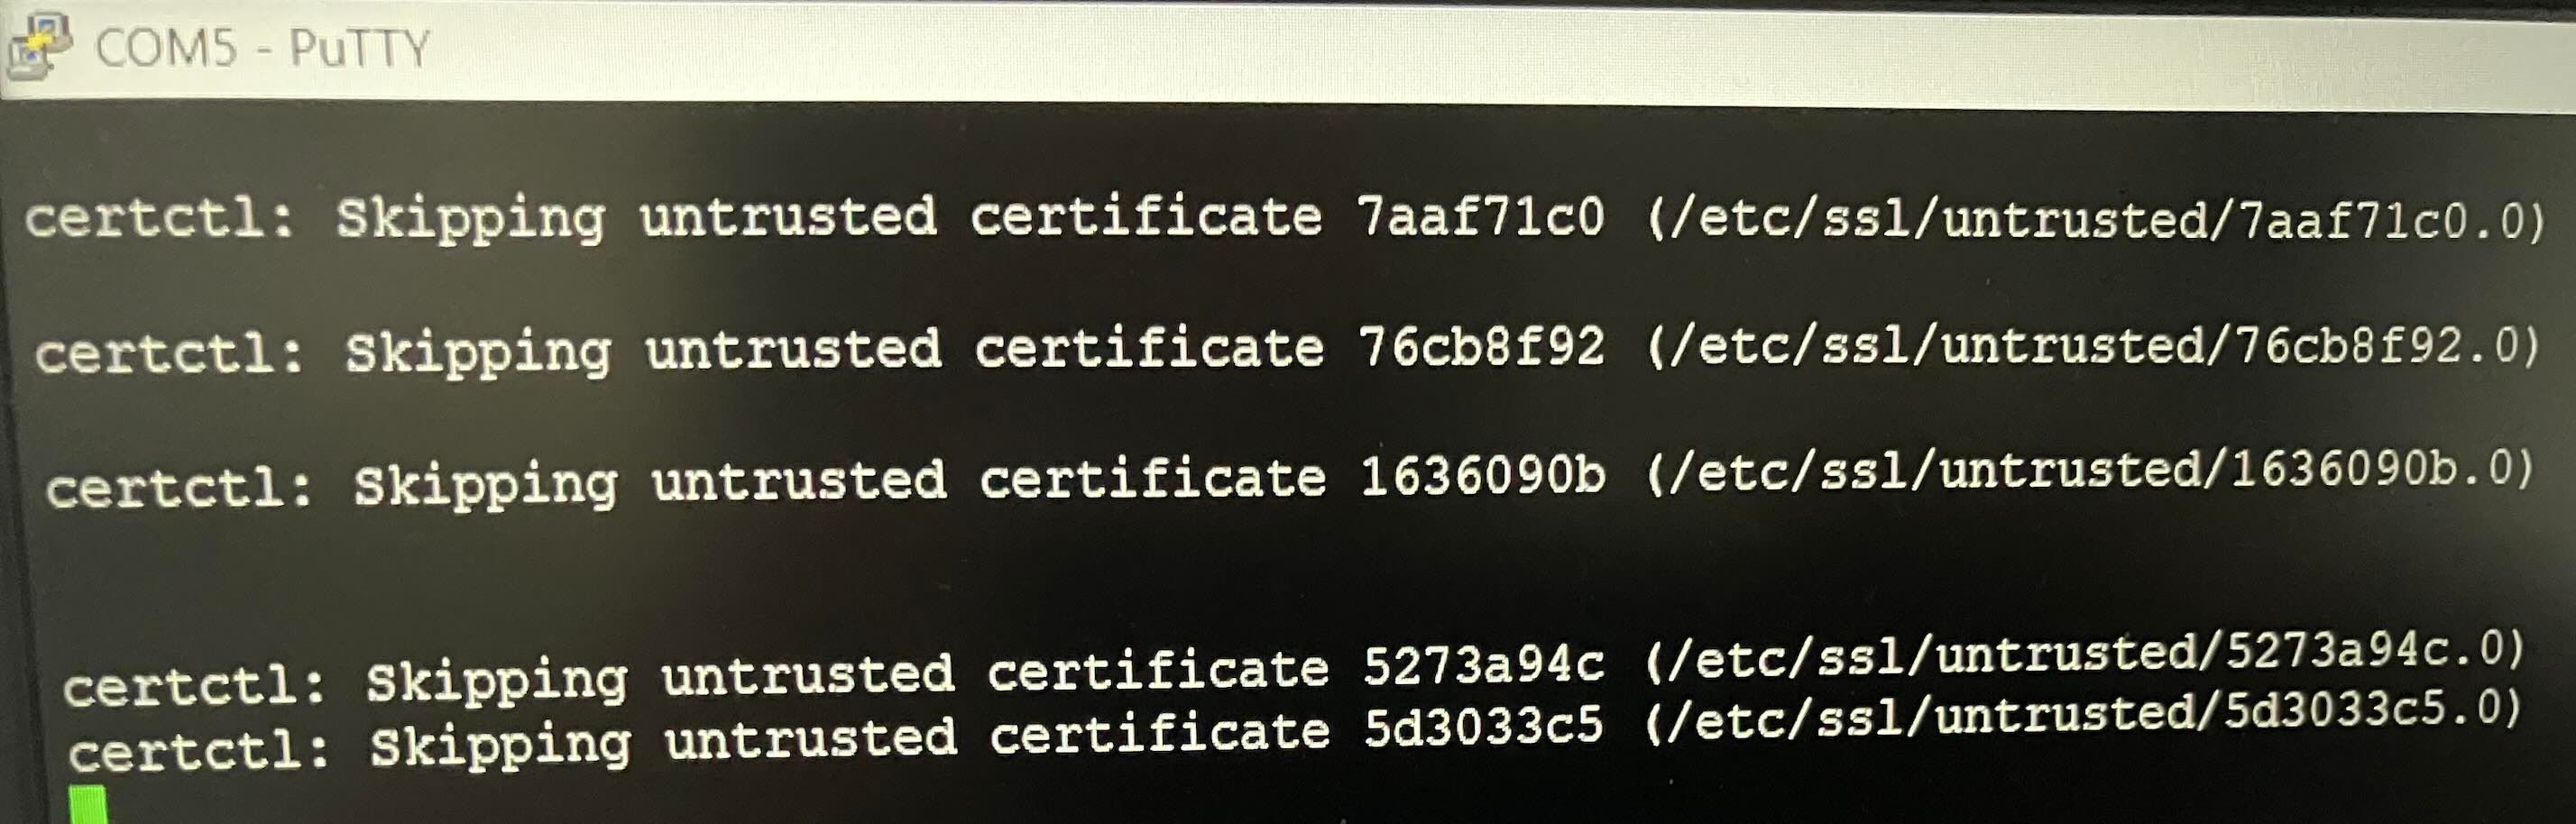The image size is (2576, 824).
Task: Click the green terminal cursor block
Action: click(88, 805)
